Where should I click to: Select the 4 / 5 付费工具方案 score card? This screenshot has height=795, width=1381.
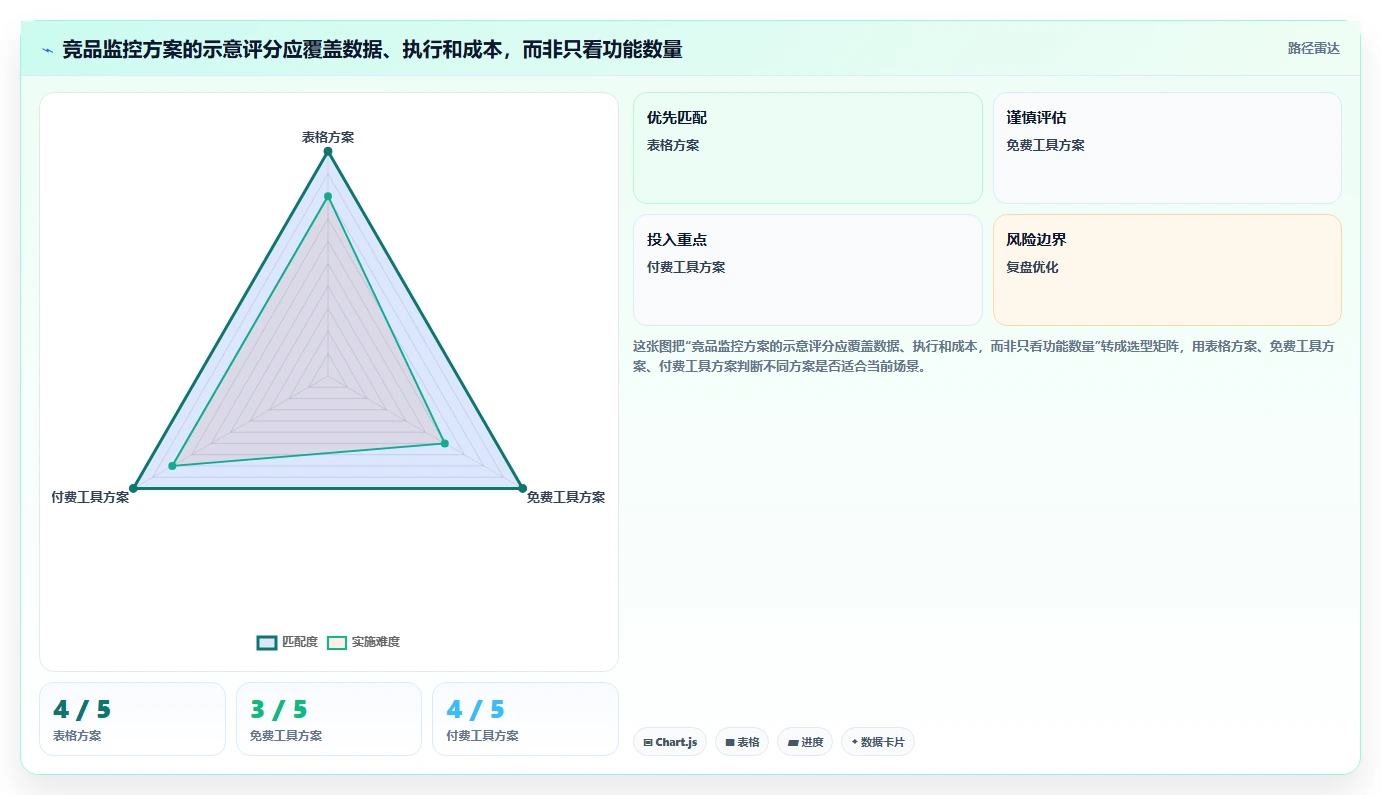[525, 719]
